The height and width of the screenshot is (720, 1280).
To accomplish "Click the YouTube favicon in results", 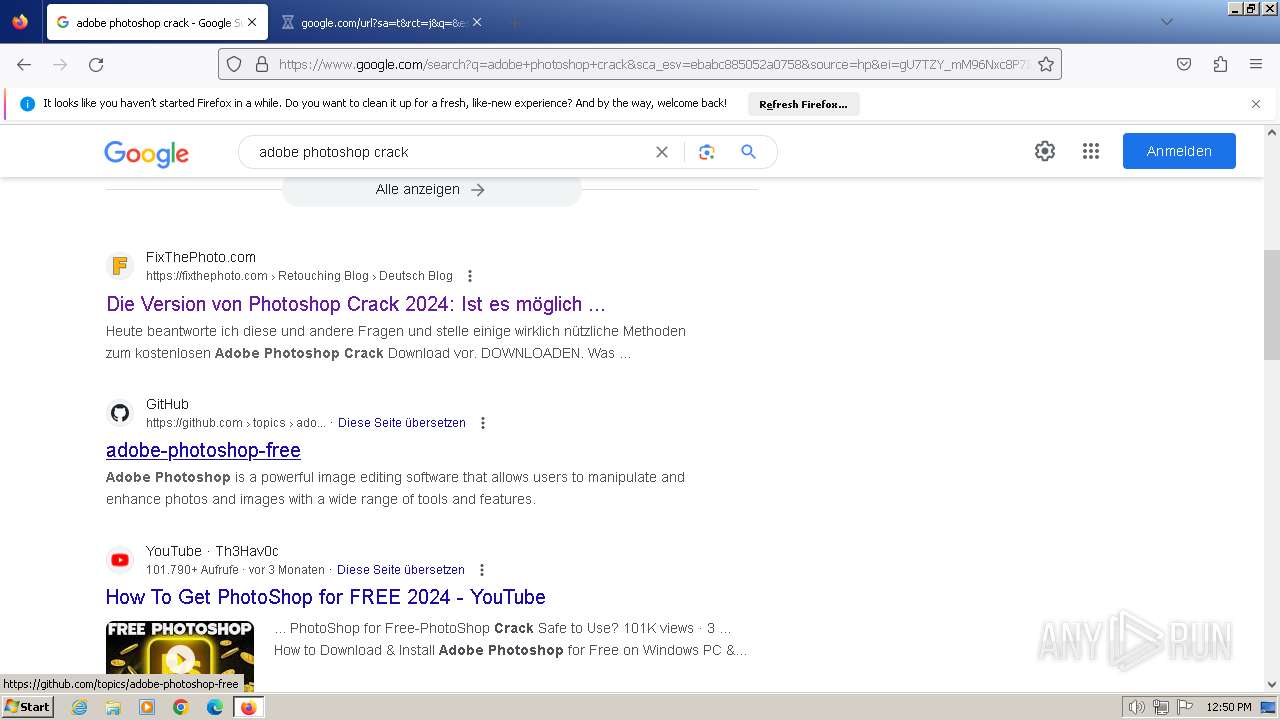I will (x=120, y=560).
